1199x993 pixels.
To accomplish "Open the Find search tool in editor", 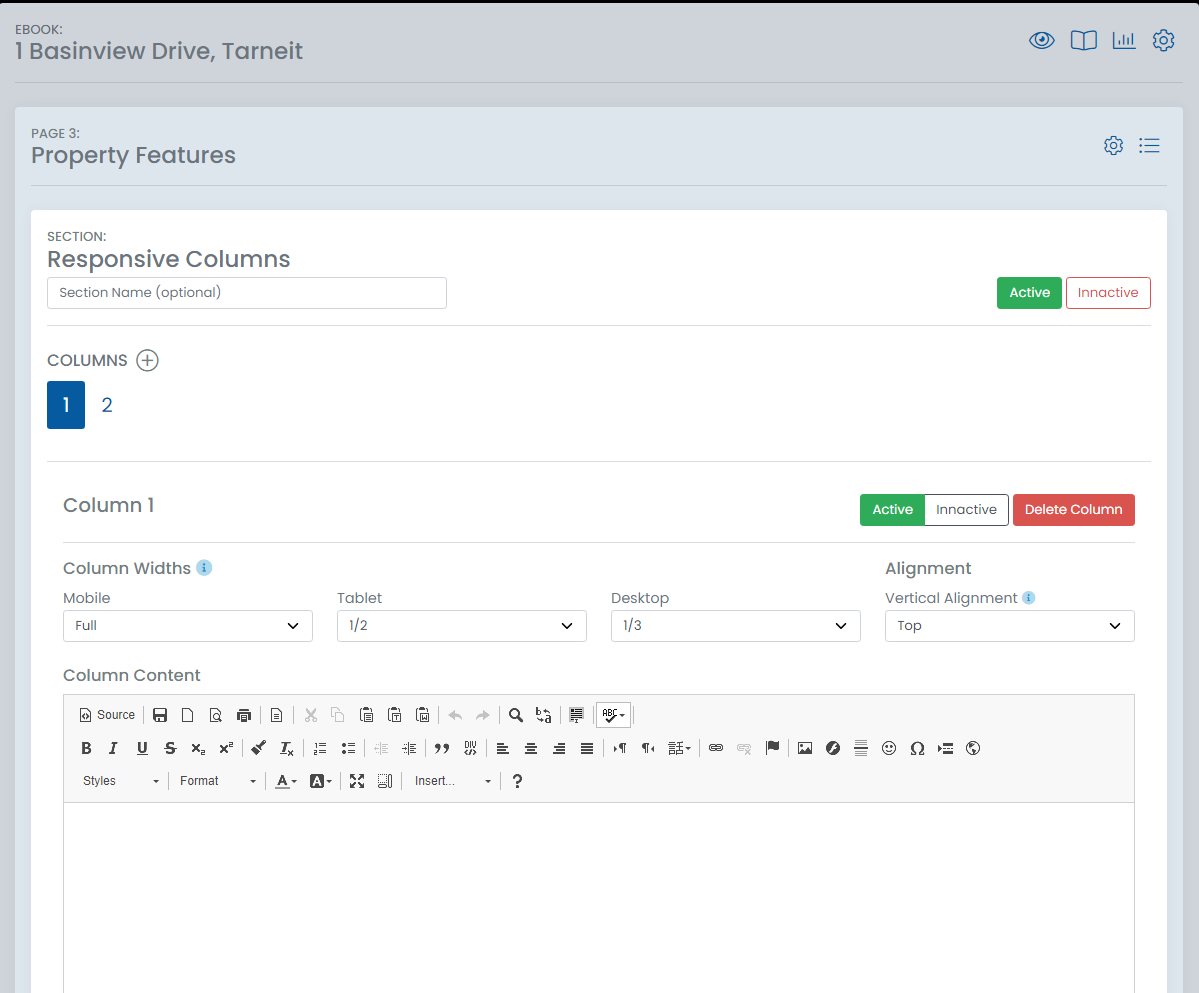I will pyautogui.click(x=516, y=715).
